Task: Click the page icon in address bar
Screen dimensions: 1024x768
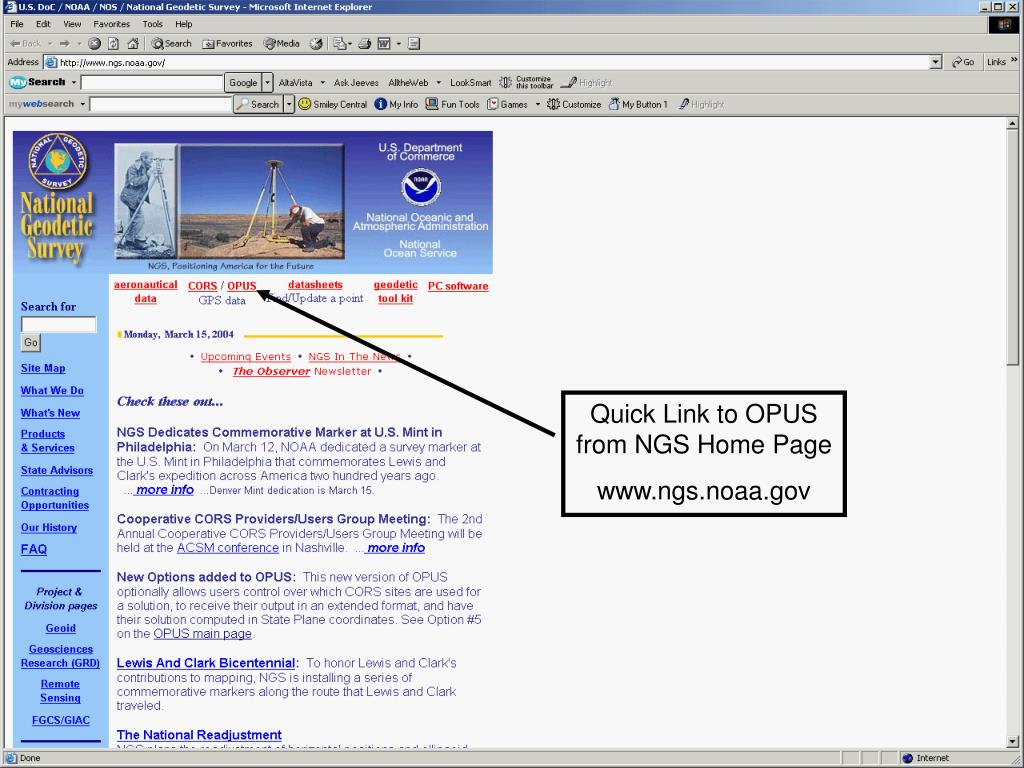Action: [50, 63]
